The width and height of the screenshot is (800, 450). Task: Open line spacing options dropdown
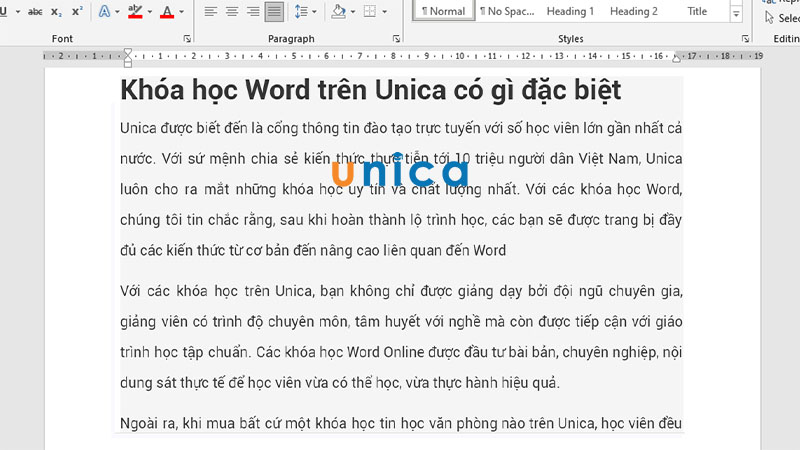[308, 12]
